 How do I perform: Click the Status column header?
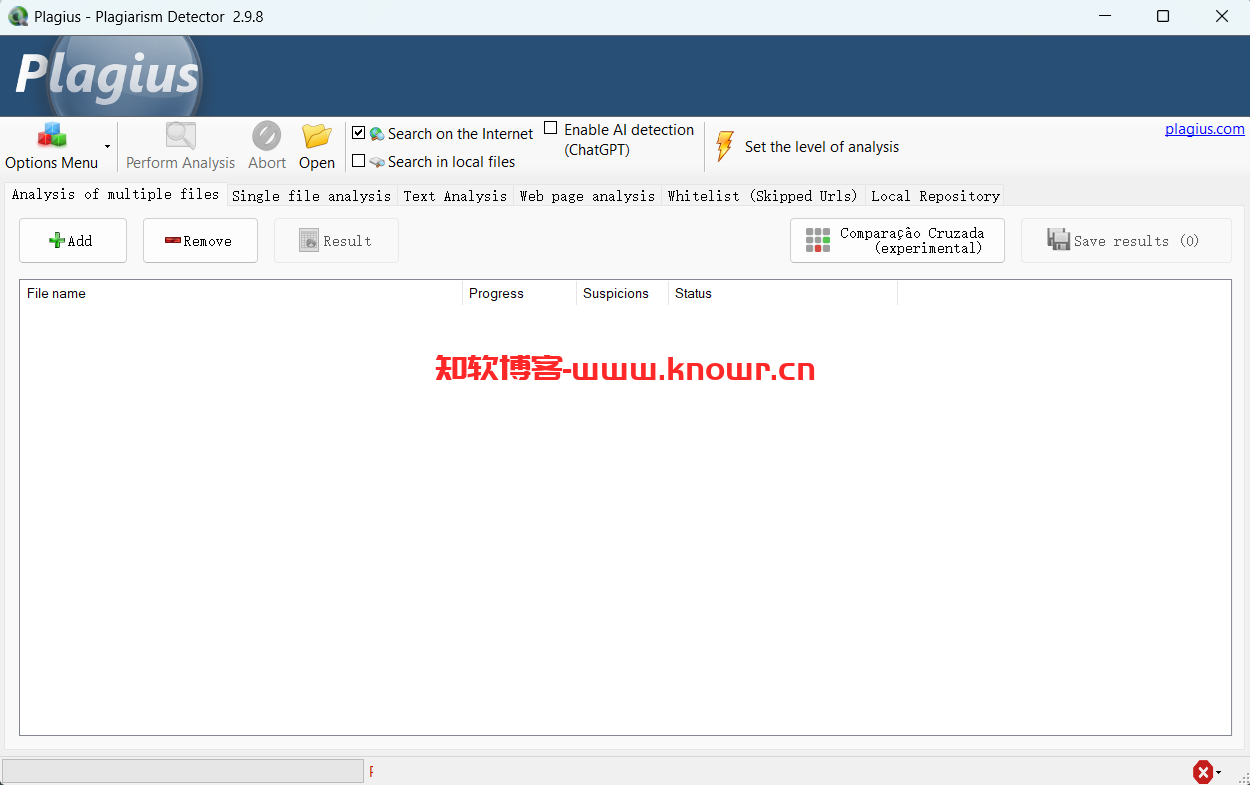783,293
